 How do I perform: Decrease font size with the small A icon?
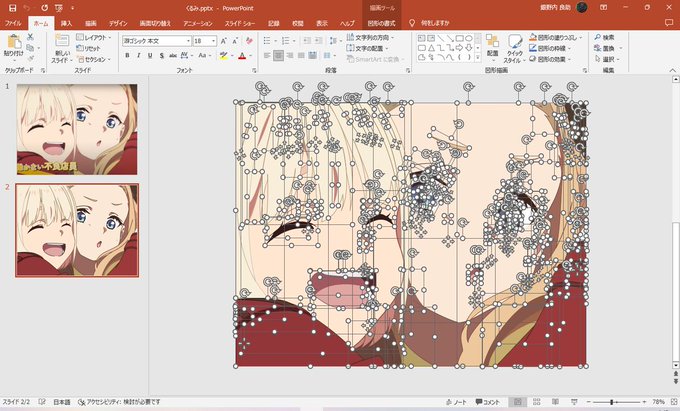click(x=235, y=41)
